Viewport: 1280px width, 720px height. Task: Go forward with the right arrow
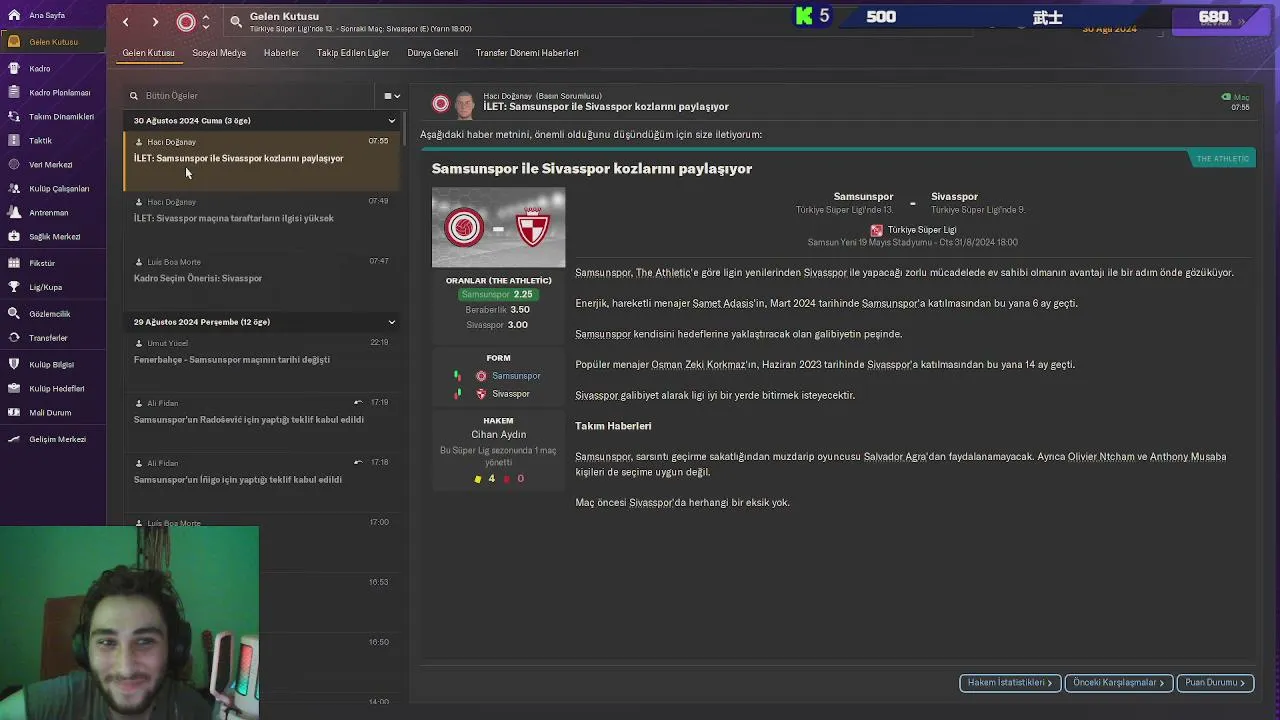click(155, 21)
